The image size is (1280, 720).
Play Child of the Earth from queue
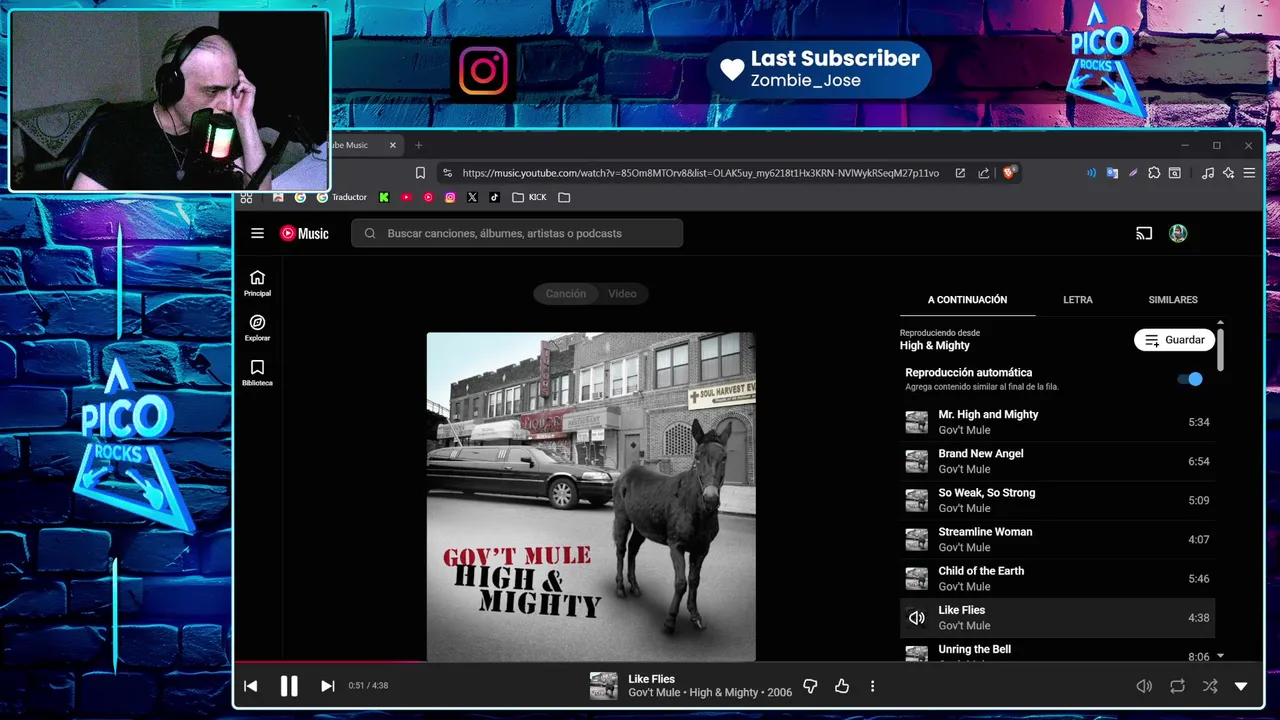(x=1057, y=578)
